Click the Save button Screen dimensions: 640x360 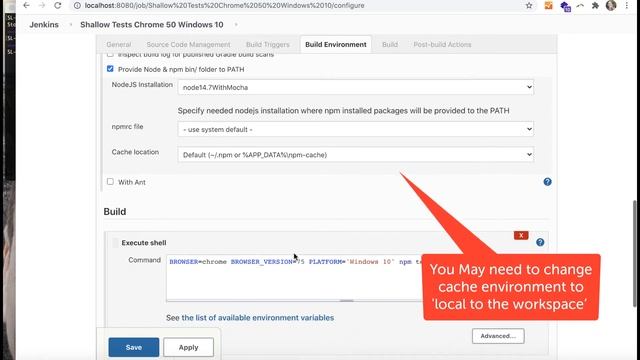point(134,347)
